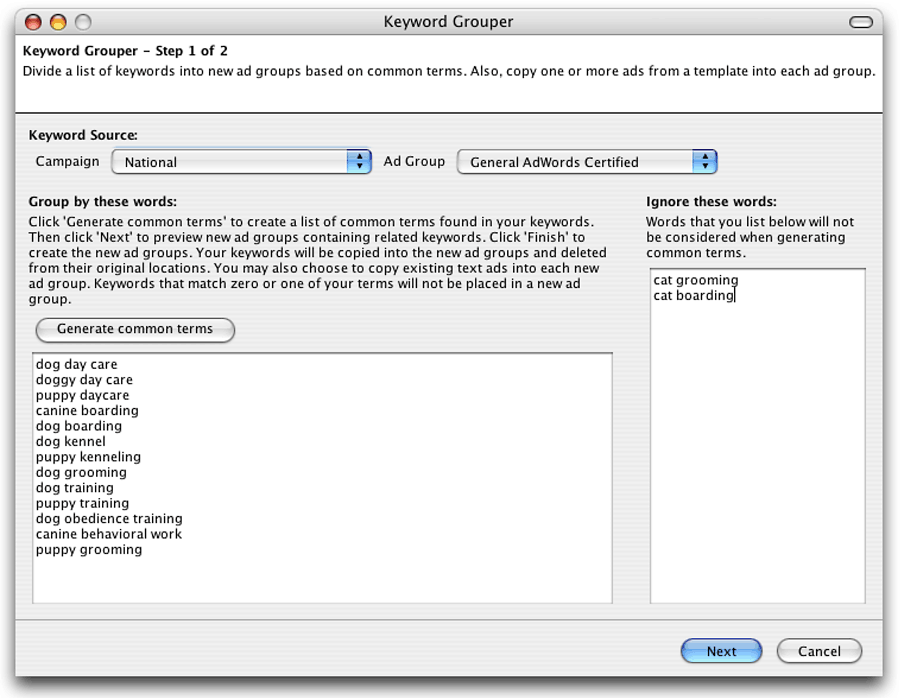Select the 'dog day care' term
The height and width of the screenshot is (698, 900).
(x=77, y=365)
